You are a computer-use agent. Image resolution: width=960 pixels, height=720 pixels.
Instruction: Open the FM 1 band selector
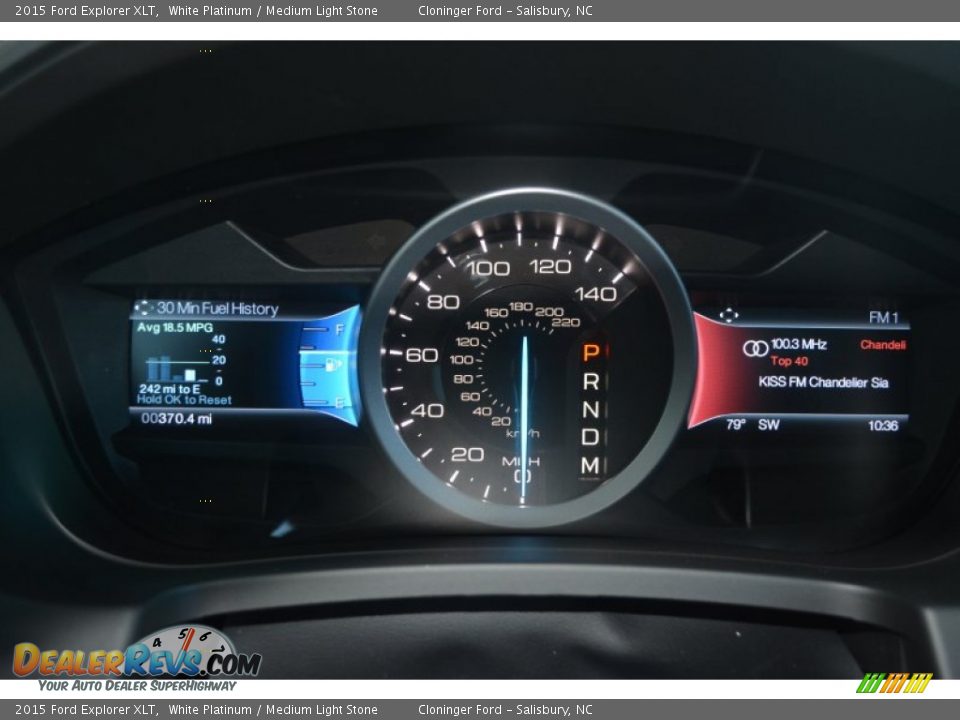(x=884, y=317)
